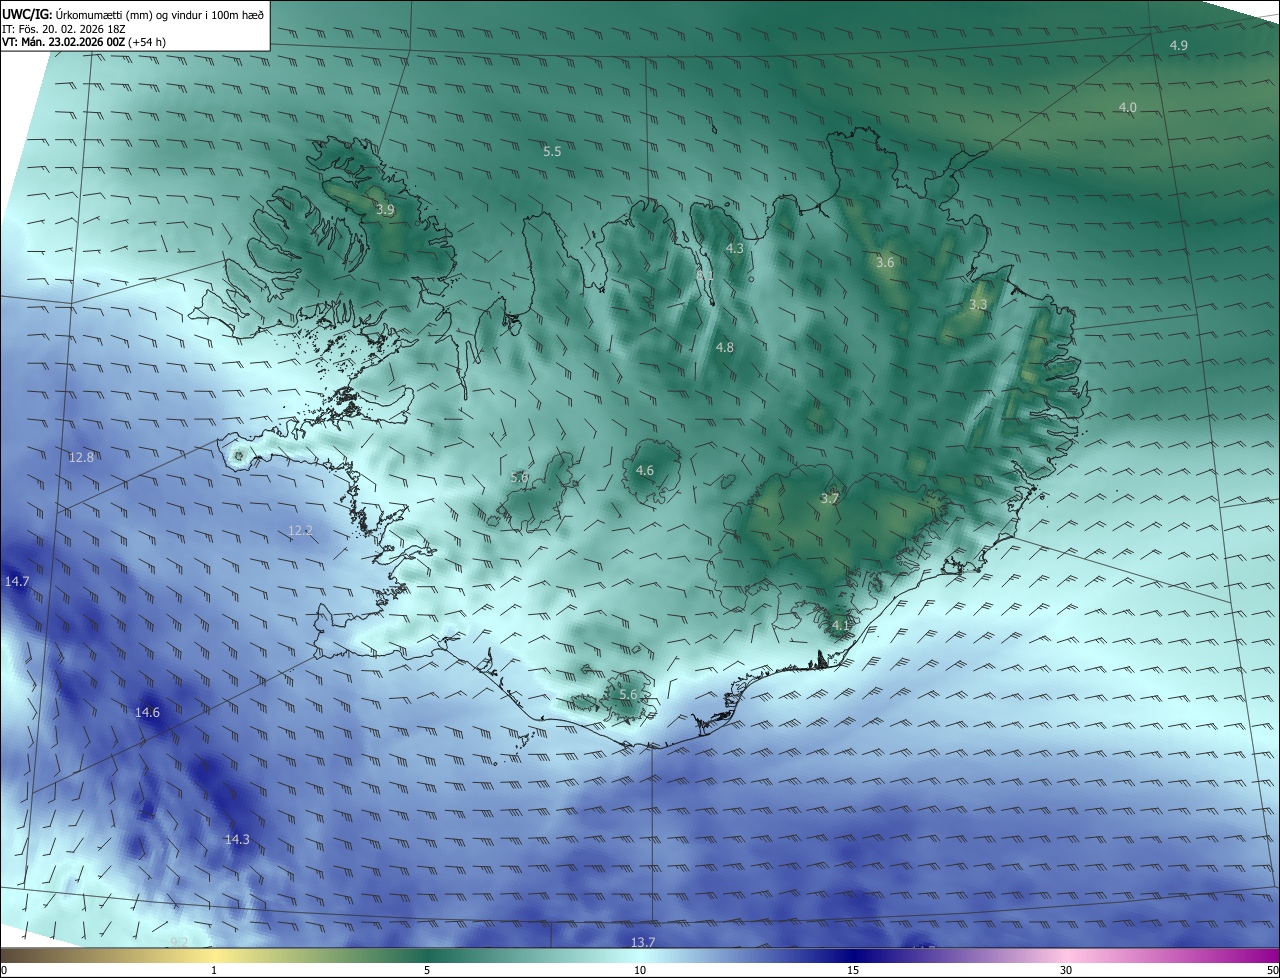
Task: Click the '13.7' value label
Action: point(643,943)
